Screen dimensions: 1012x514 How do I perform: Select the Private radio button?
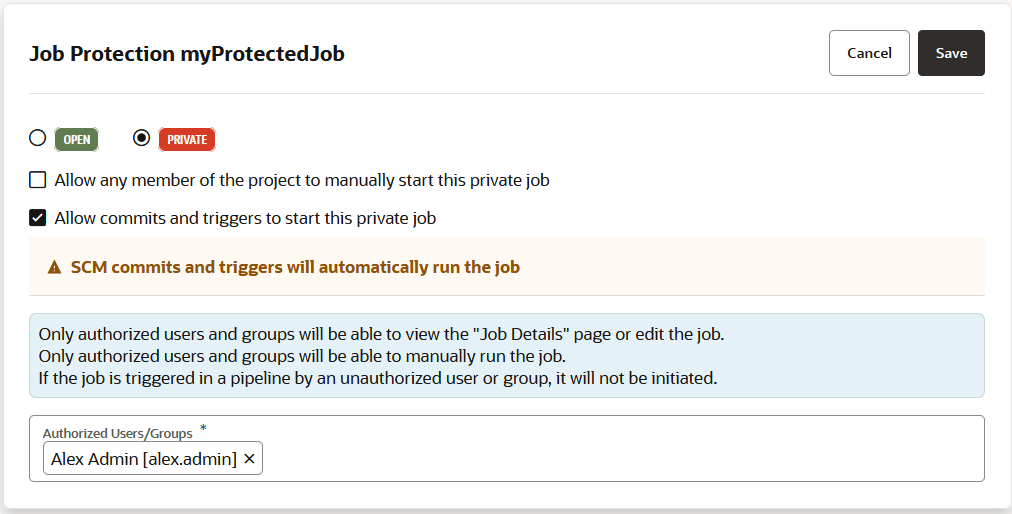tap(142, 138)
